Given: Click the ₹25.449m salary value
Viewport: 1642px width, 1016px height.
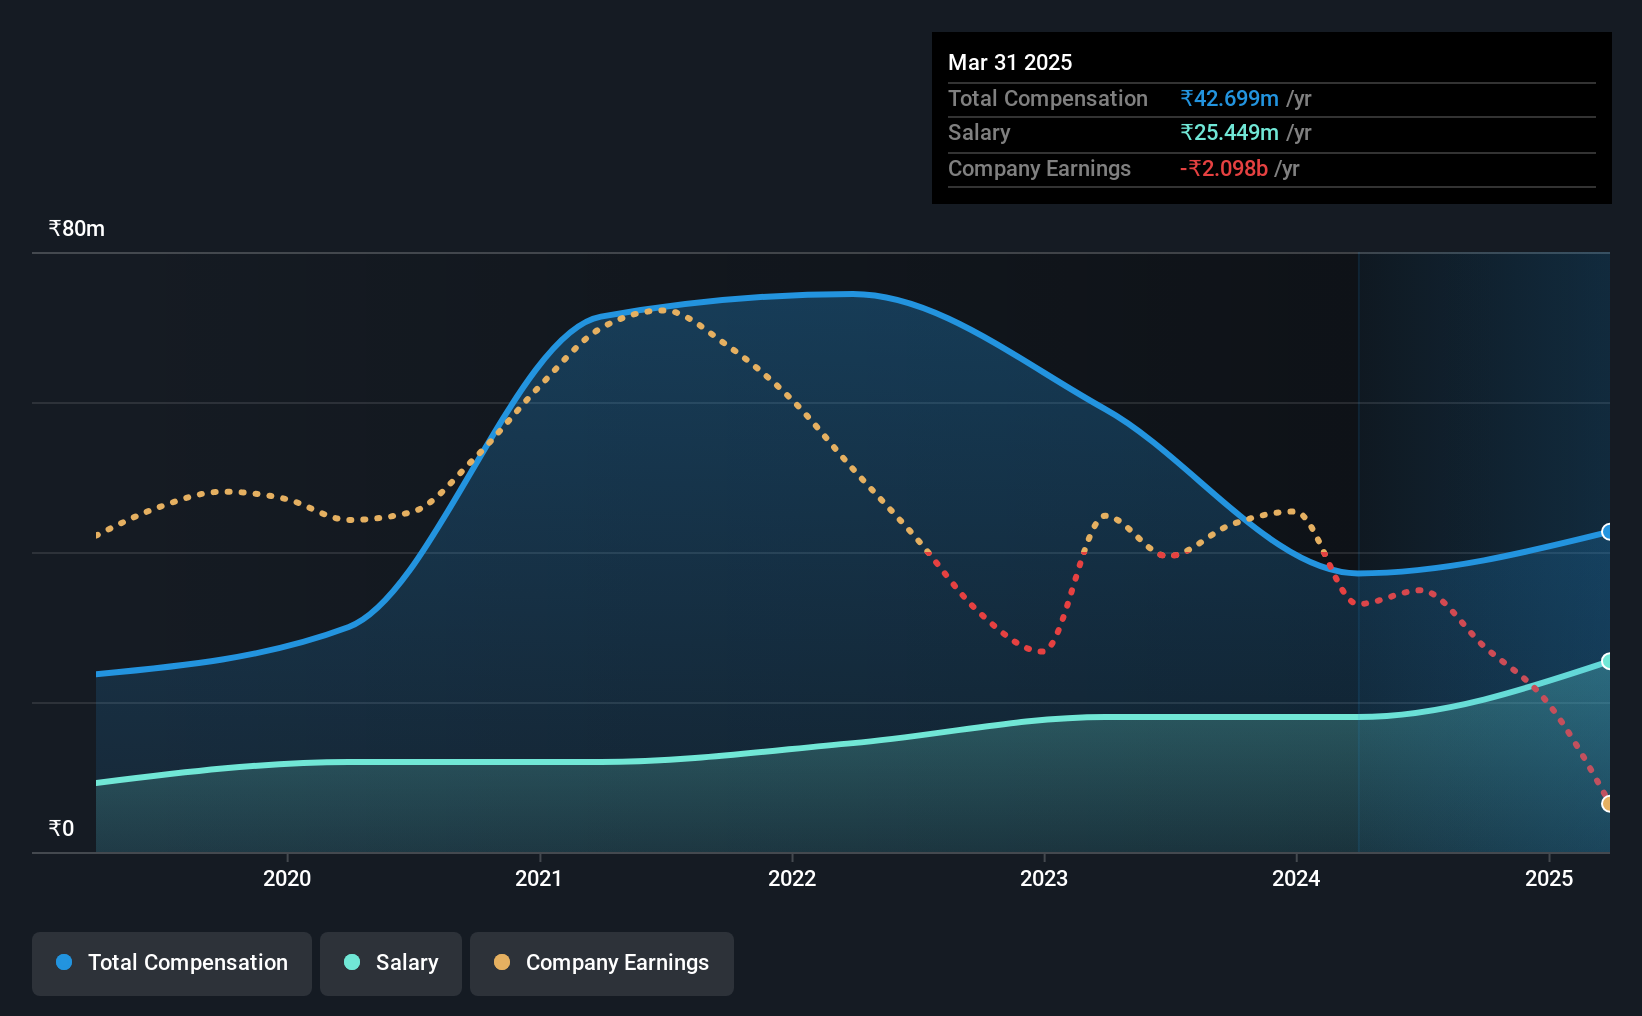Looking at the screenshot, I should (1229, 132).
